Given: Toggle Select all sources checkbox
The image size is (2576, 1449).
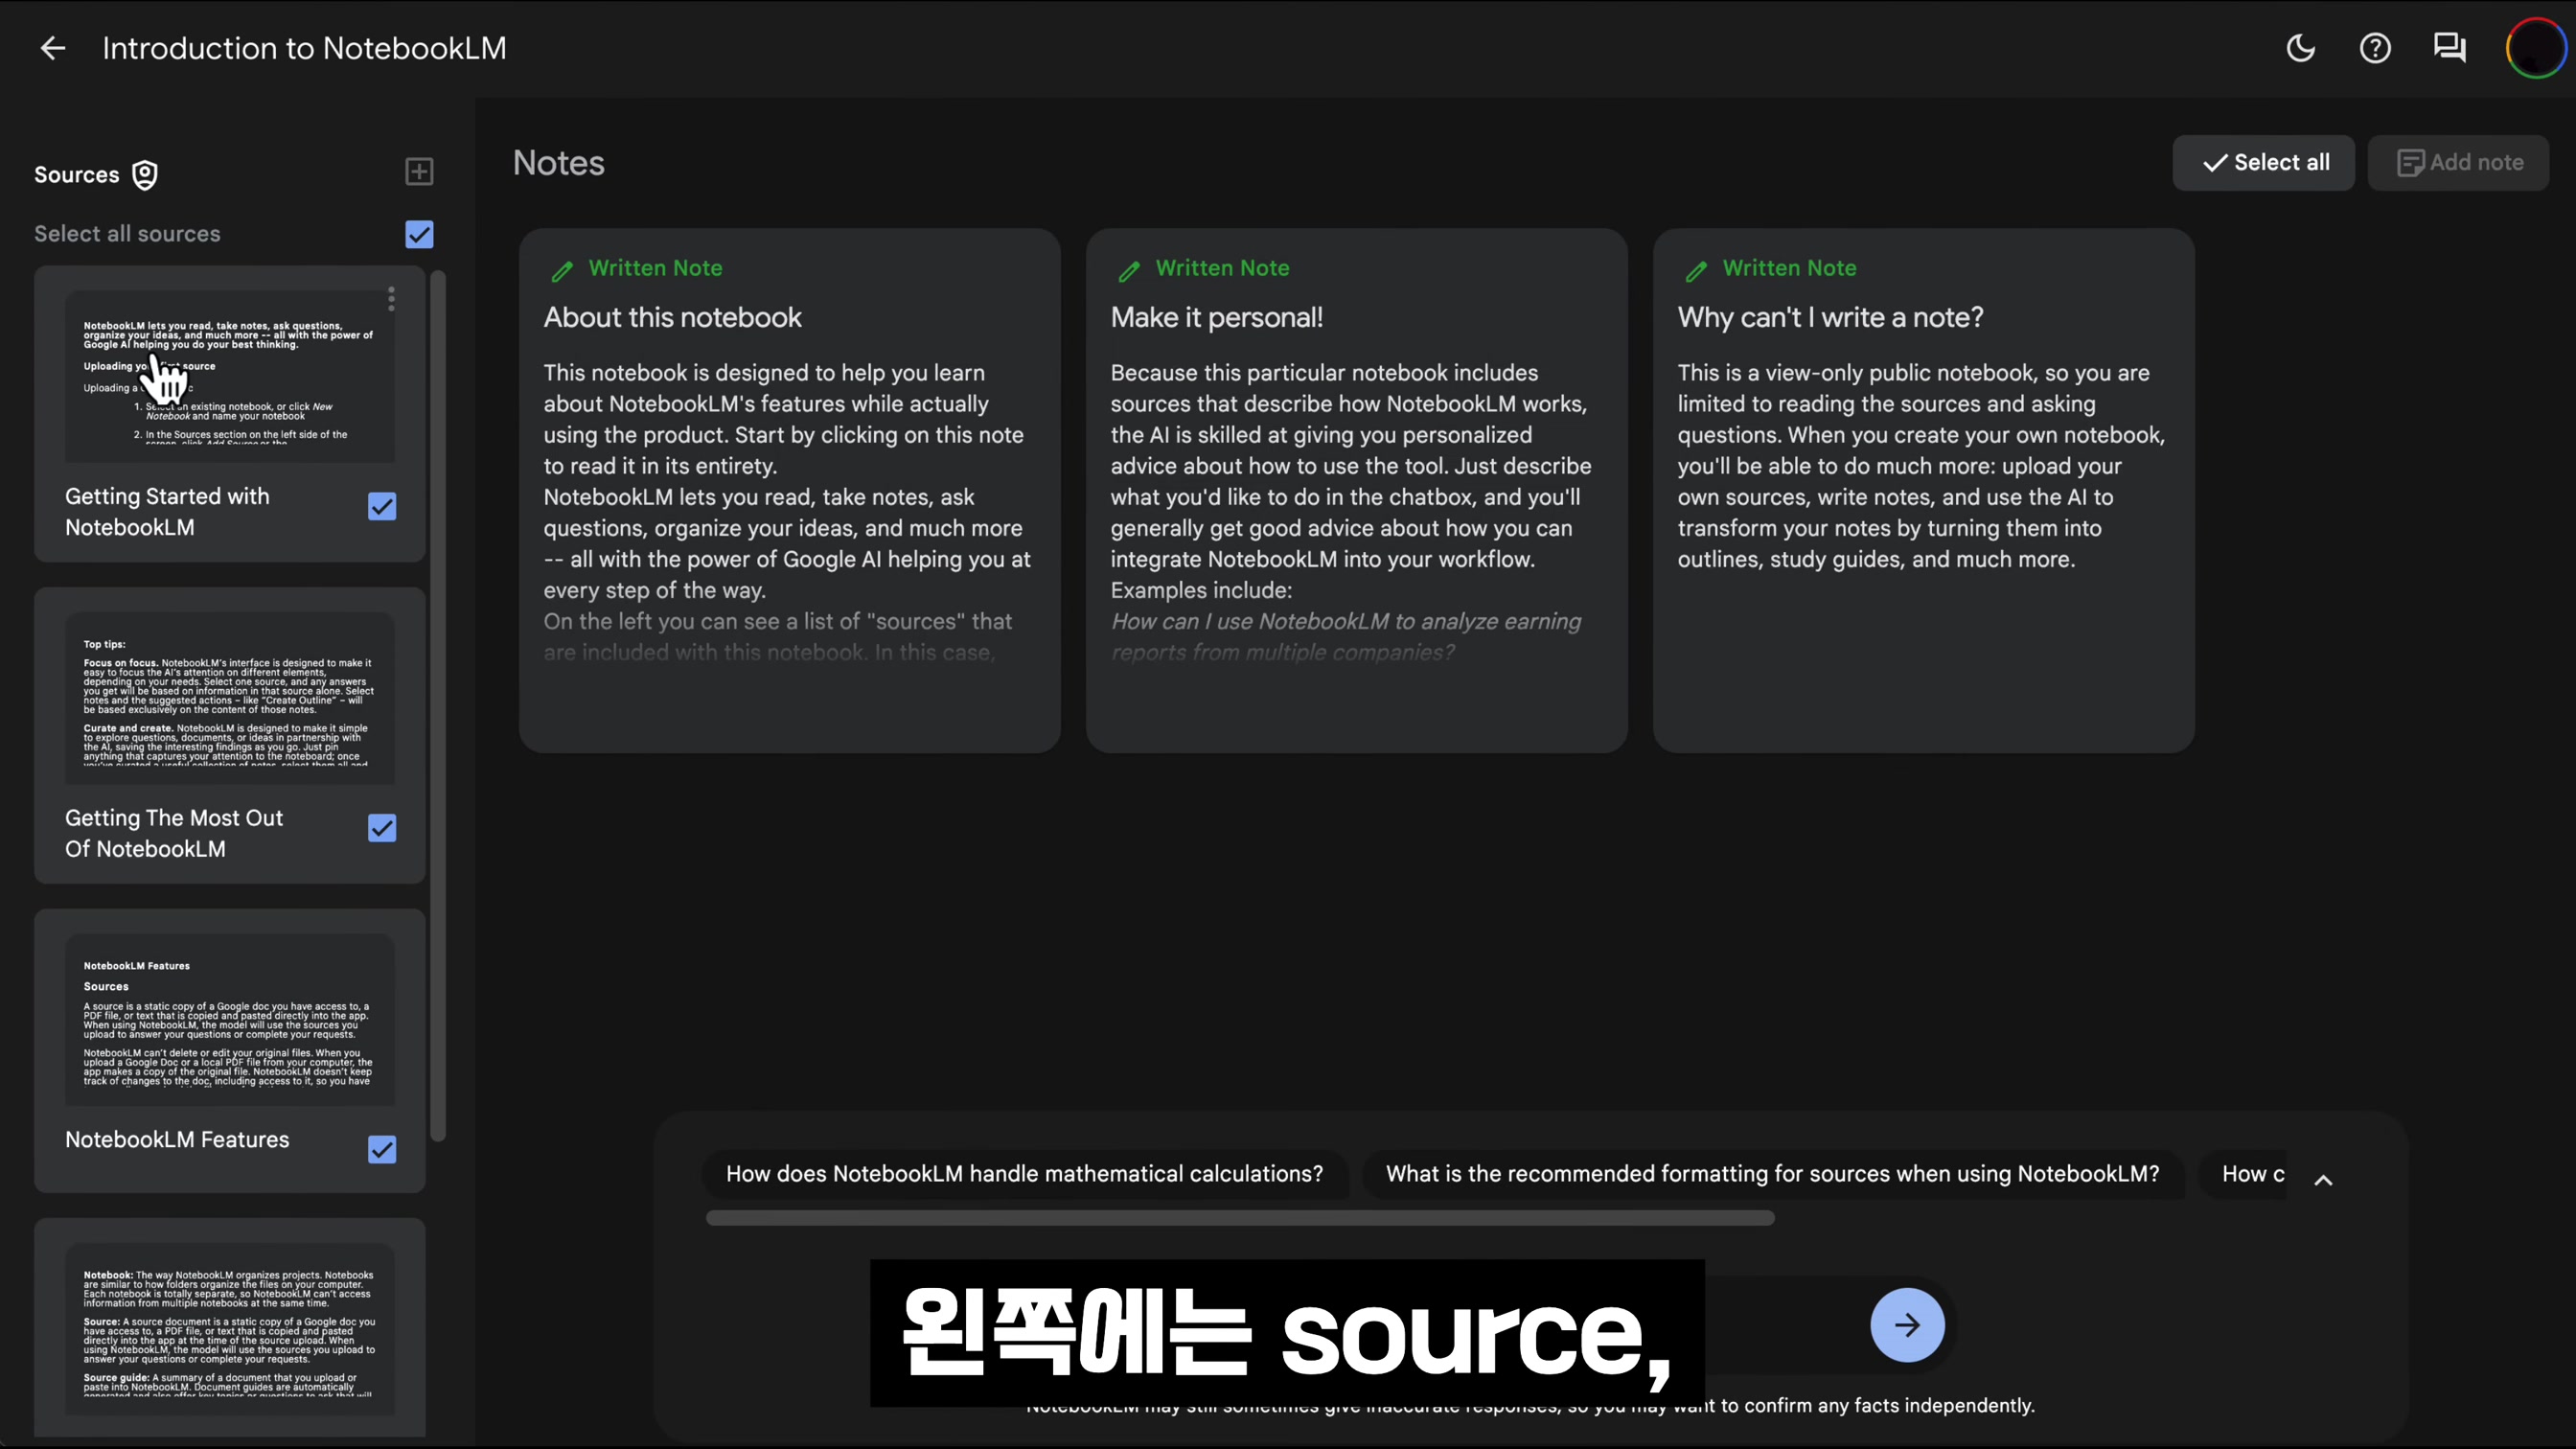Looking at the screenshot, I should (x=419, y=234).
